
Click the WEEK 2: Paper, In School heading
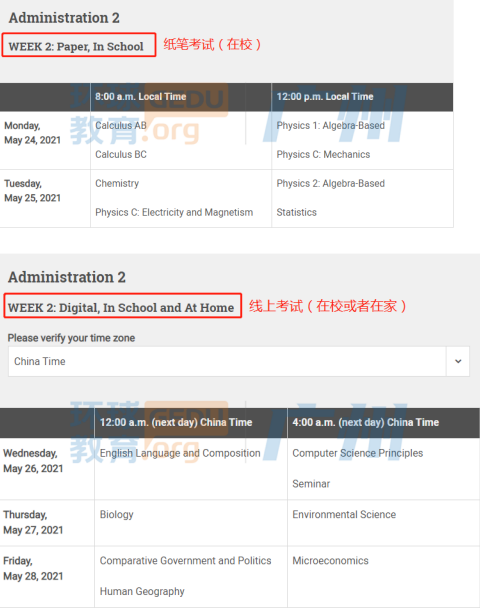[x=76, y=46]
